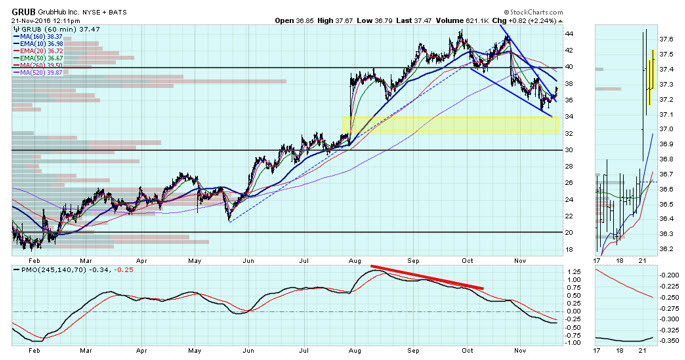This screenshot has width=685, height=360.
Task: Click the yellow gap zone rectangle
Action: click(x=451, y=125)
